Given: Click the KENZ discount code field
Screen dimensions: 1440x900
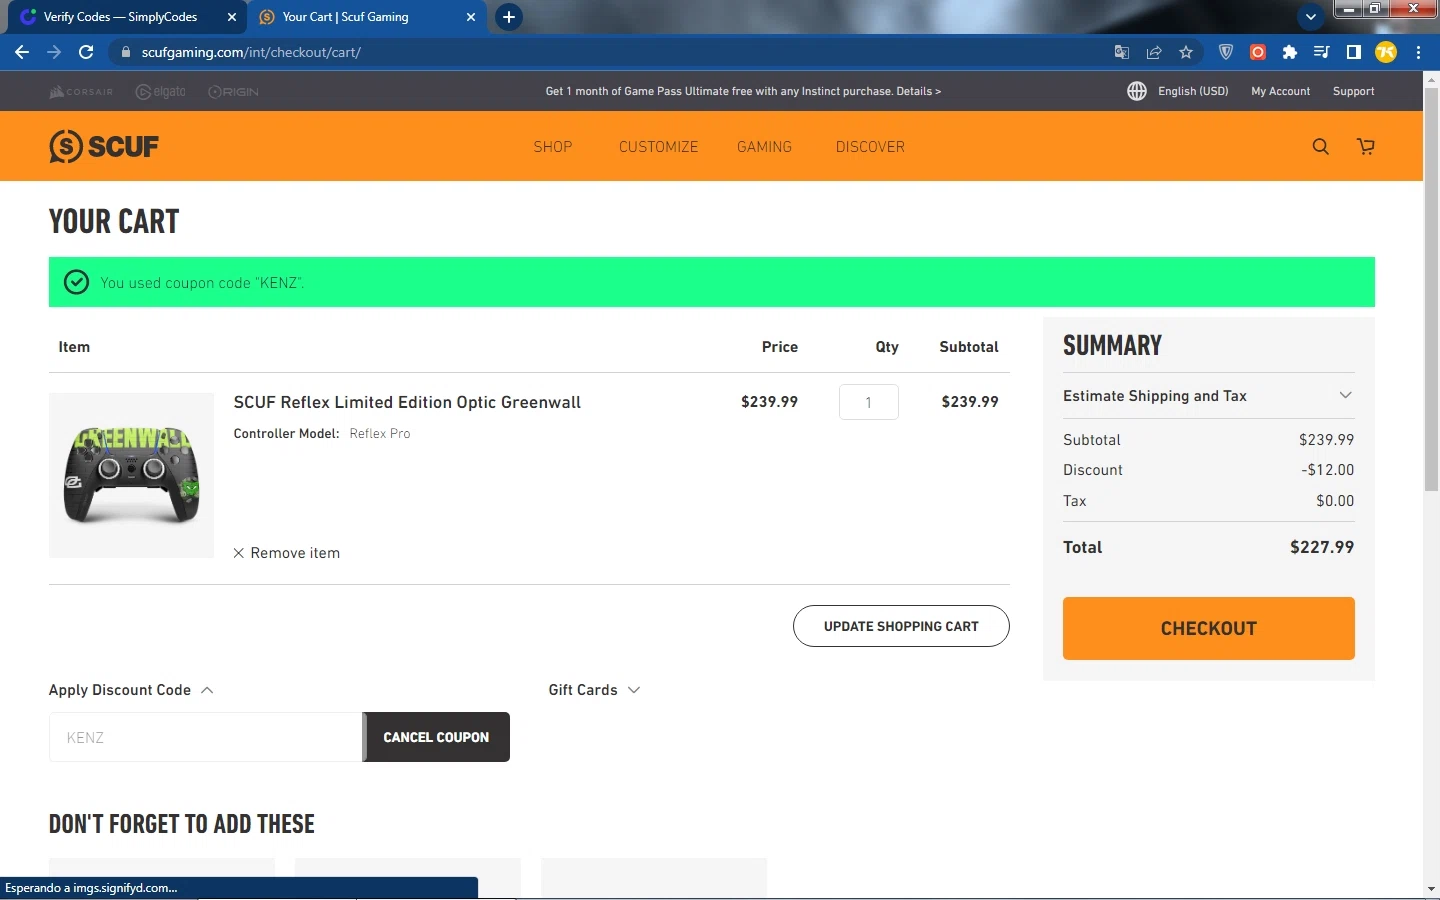Looking at the screenshot, I should click(x=206, y=737).
